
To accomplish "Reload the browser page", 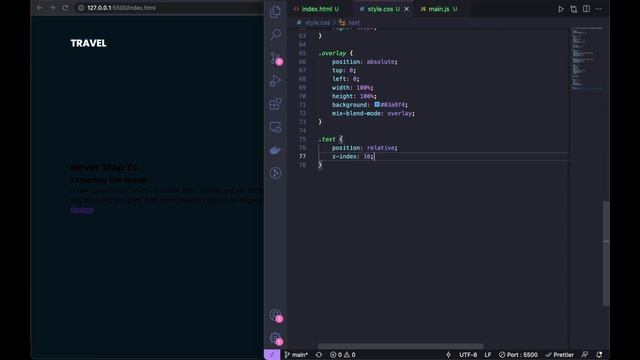I will [65, 8].
